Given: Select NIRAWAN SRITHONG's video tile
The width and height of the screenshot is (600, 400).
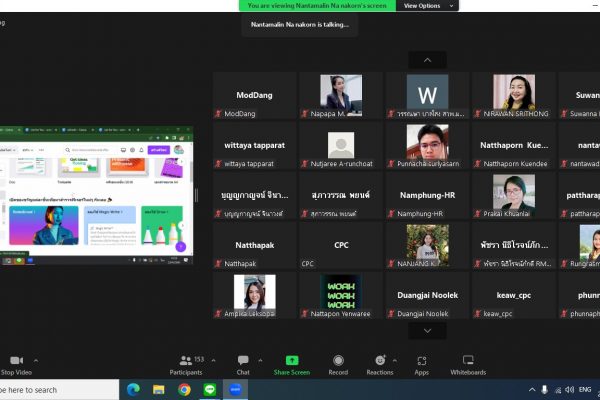Looking at the screenshot, I should point(514,96).
